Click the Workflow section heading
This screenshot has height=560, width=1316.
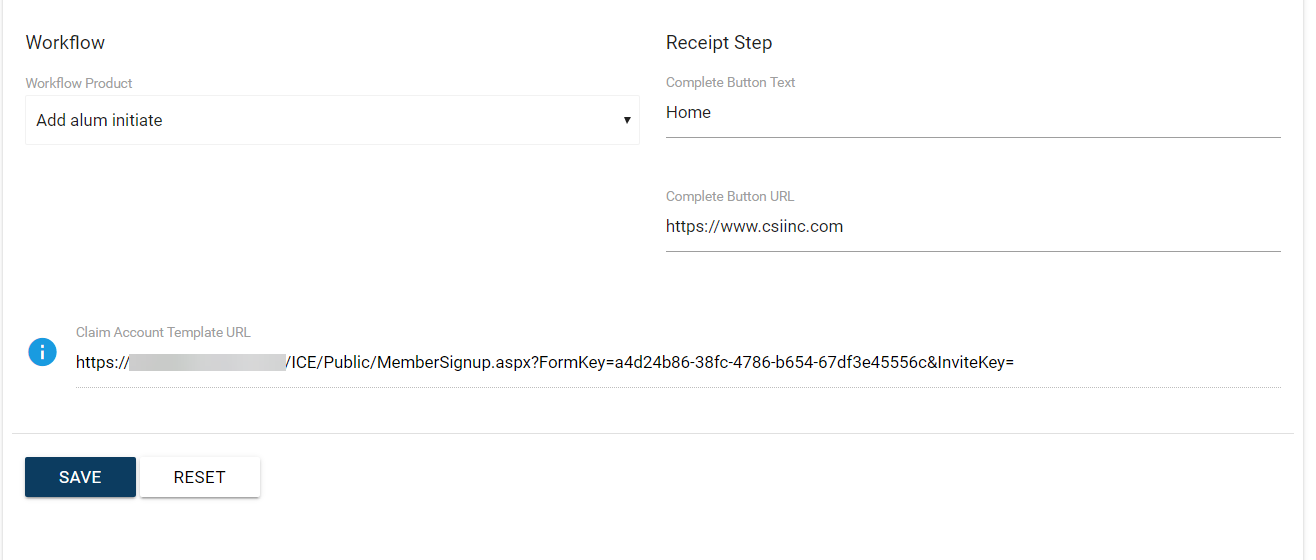point(65,43)
